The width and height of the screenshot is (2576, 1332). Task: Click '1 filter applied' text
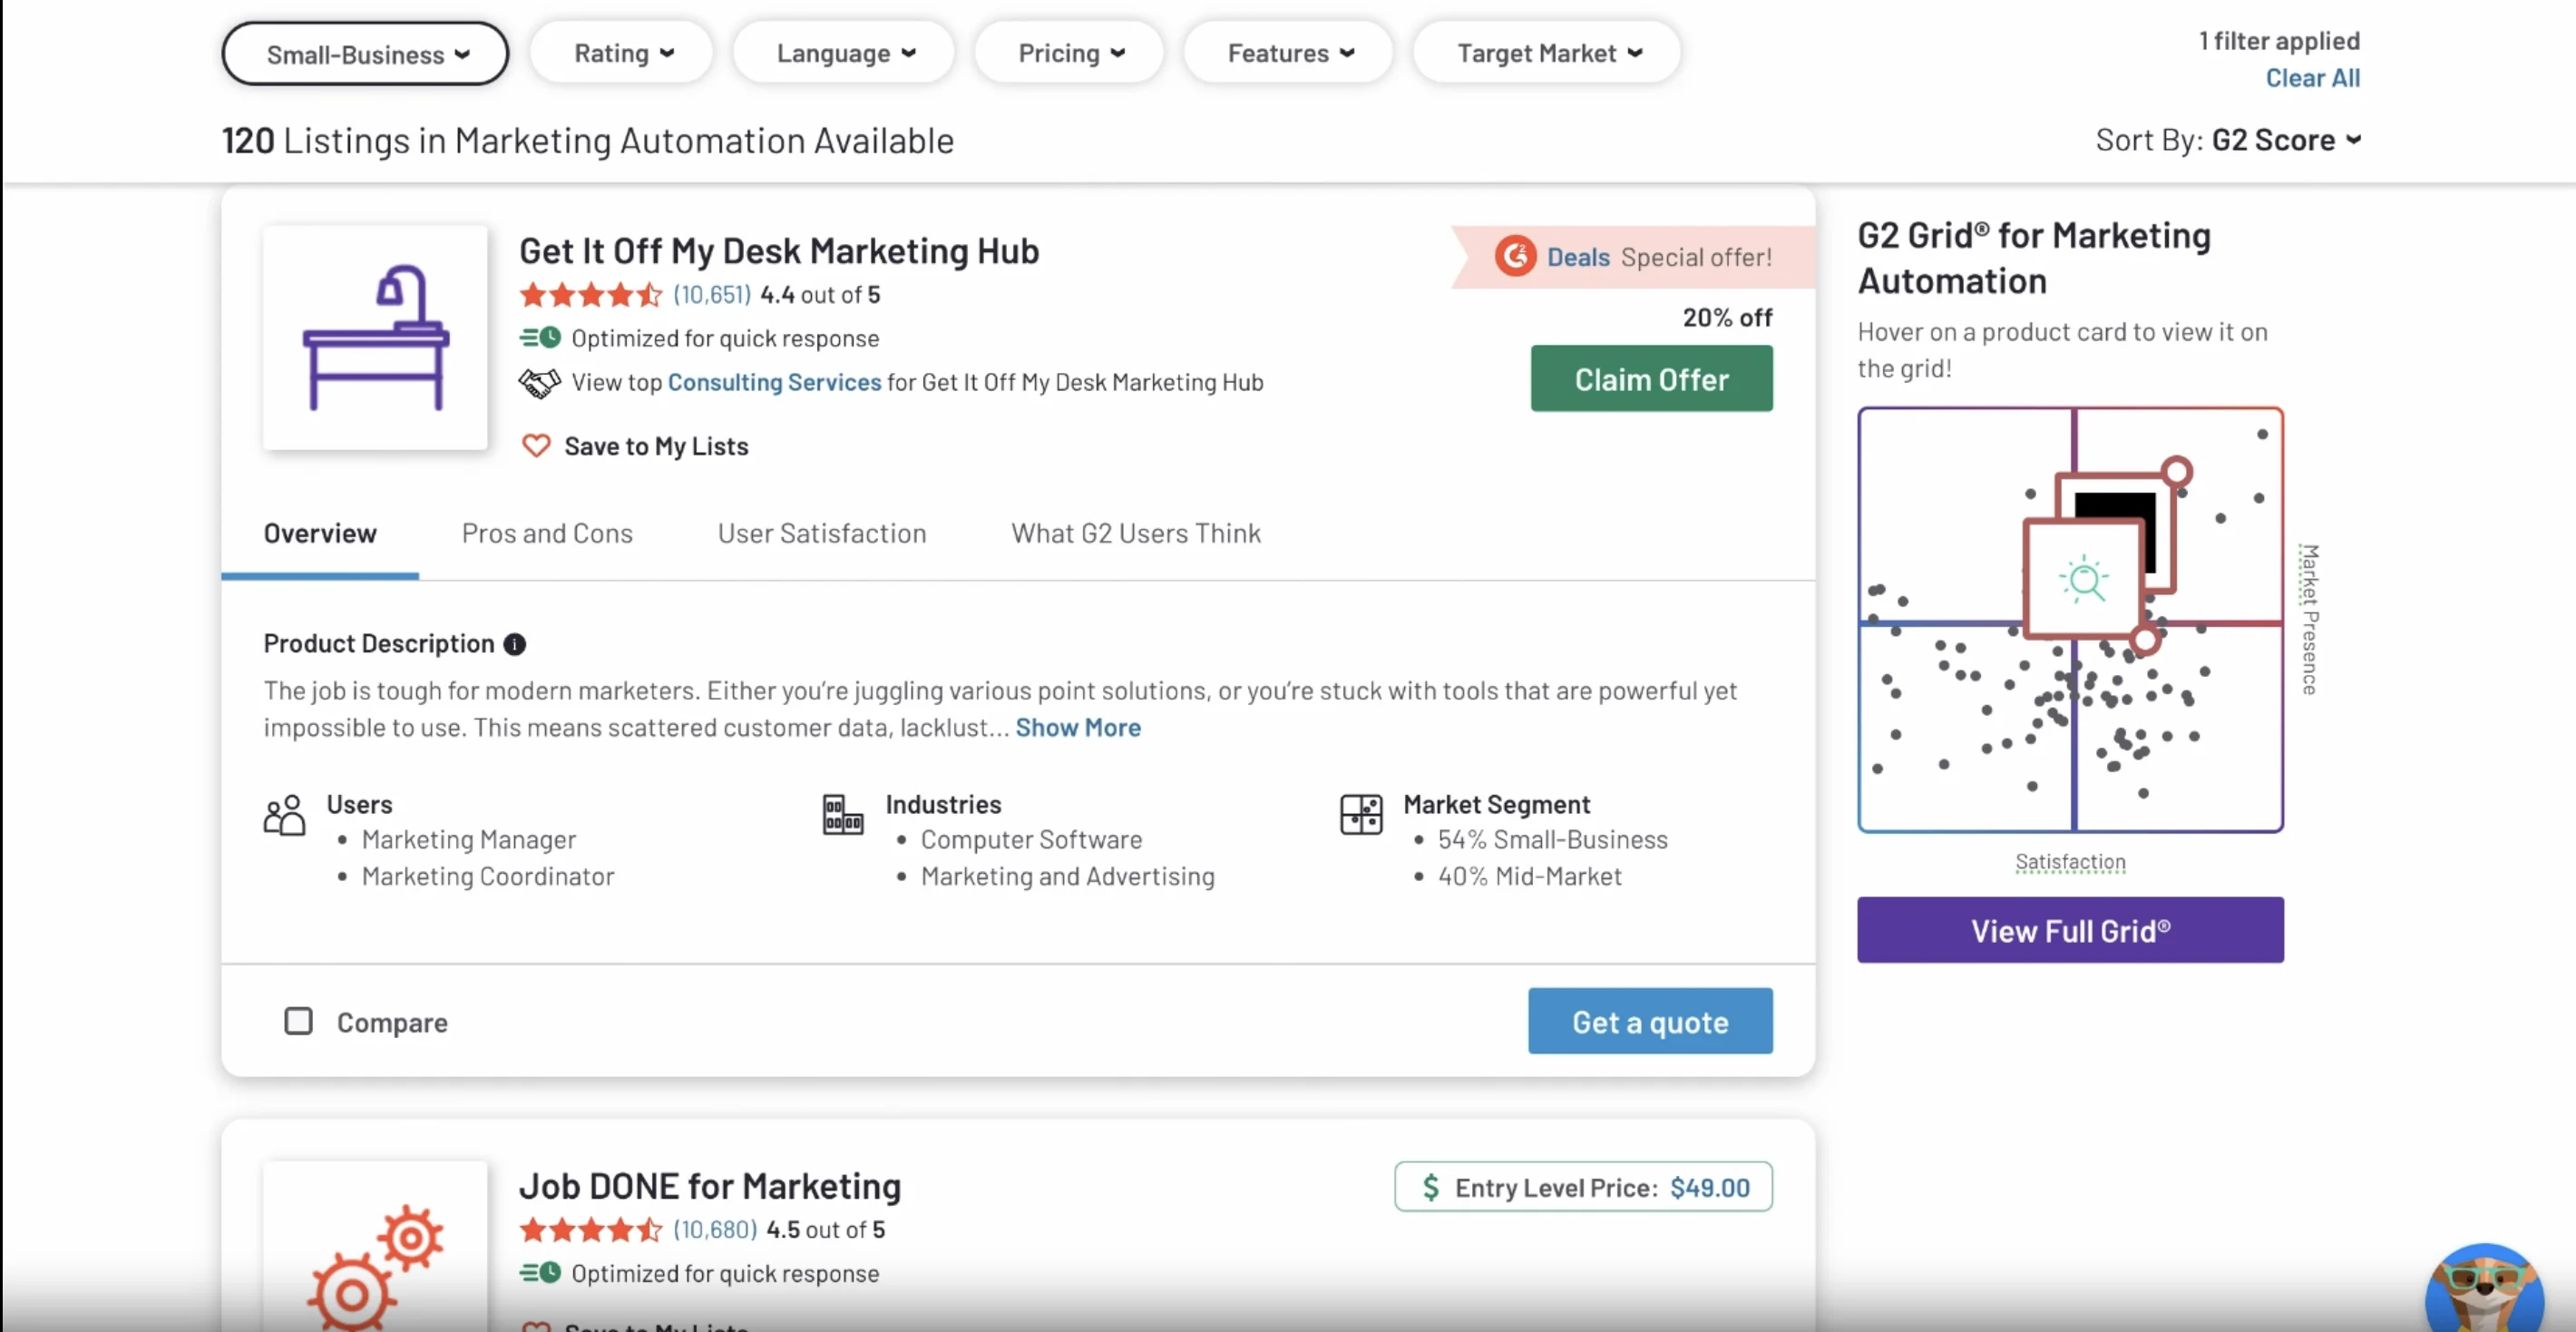click(x=2279, y=40)
